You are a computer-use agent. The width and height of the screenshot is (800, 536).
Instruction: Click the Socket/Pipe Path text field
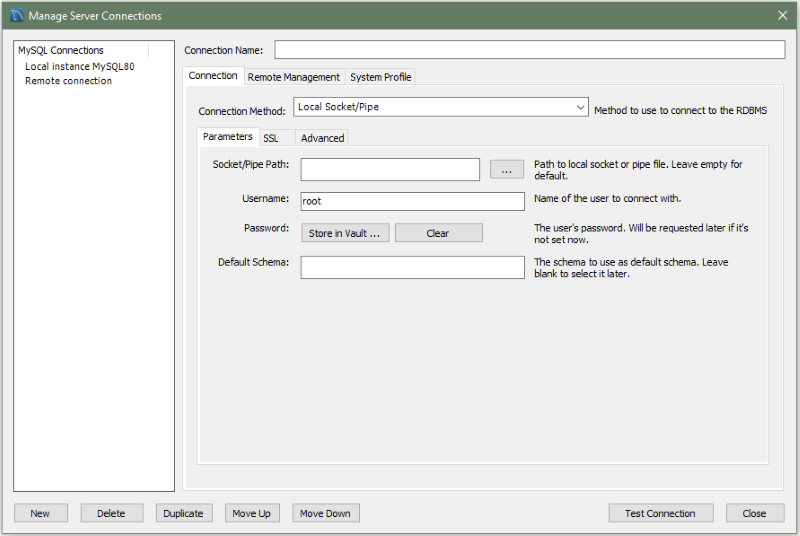[x=390, y=169]
